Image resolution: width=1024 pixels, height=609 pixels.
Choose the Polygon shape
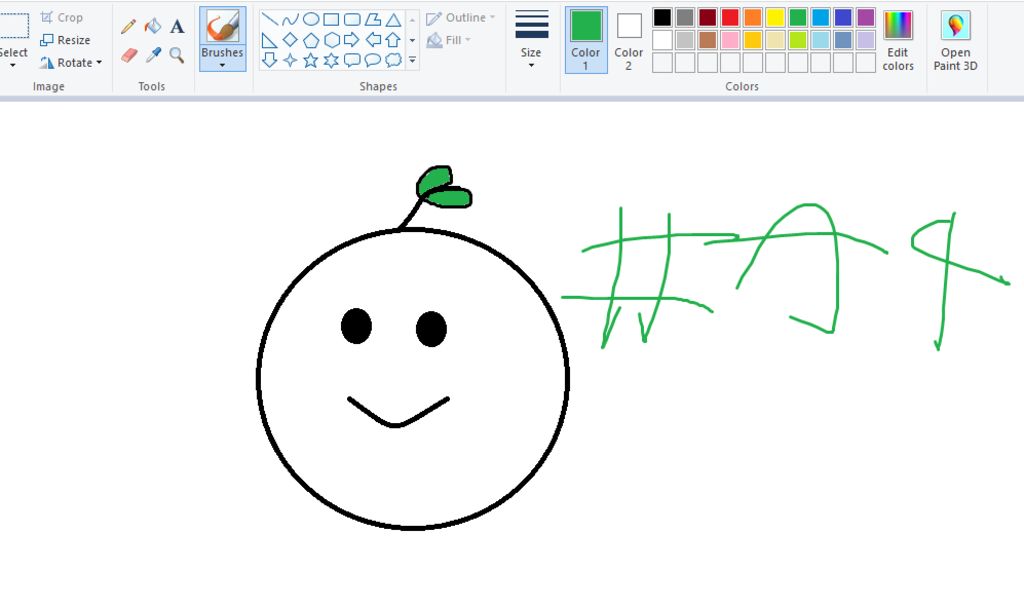point(372,19)
